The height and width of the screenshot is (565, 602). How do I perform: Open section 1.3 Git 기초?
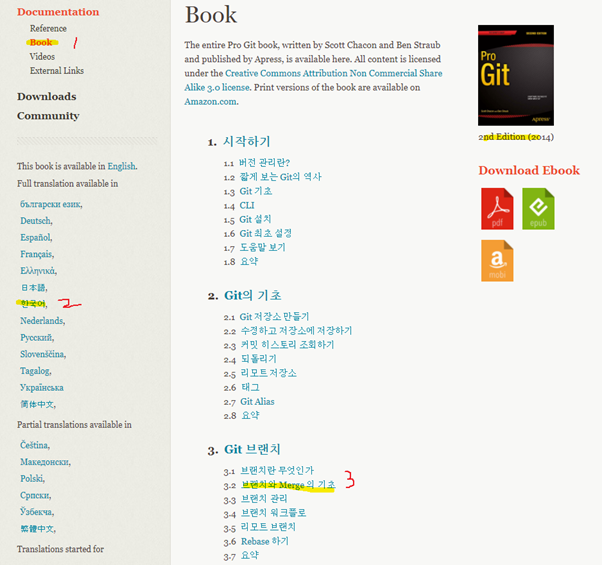click(256, 191)
